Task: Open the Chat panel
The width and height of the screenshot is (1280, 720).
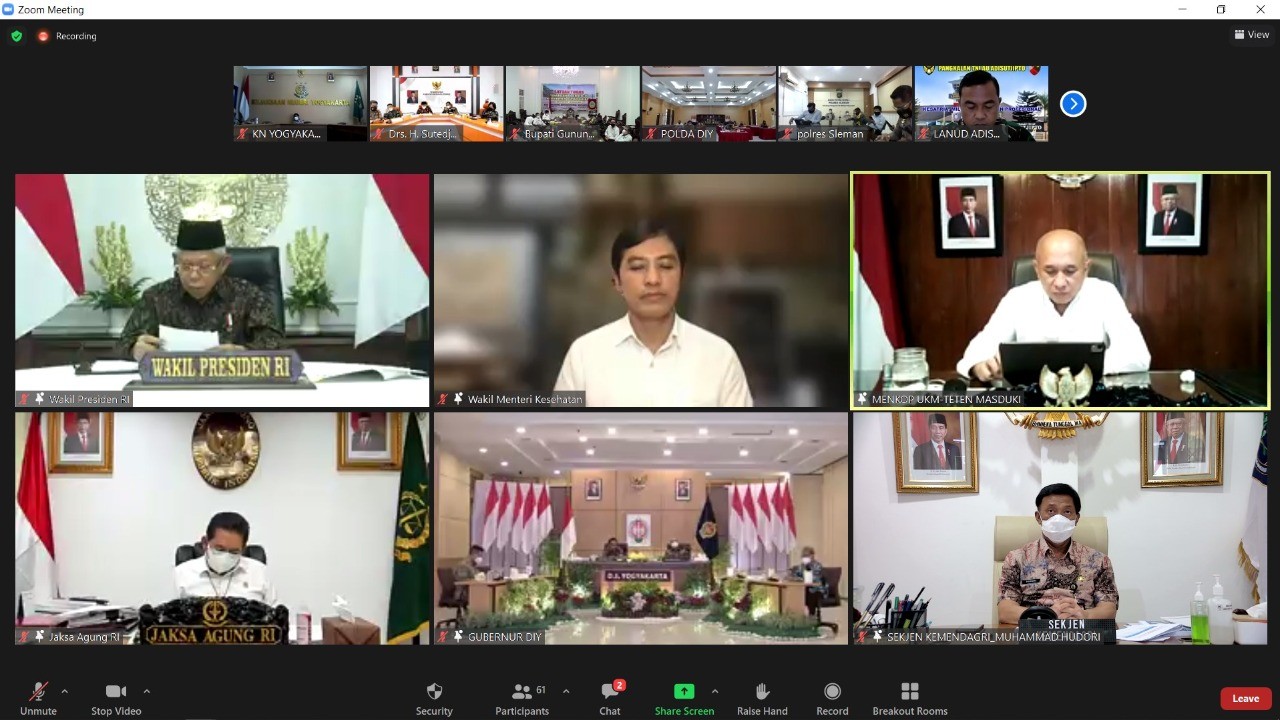Action: tap(610, 698)
